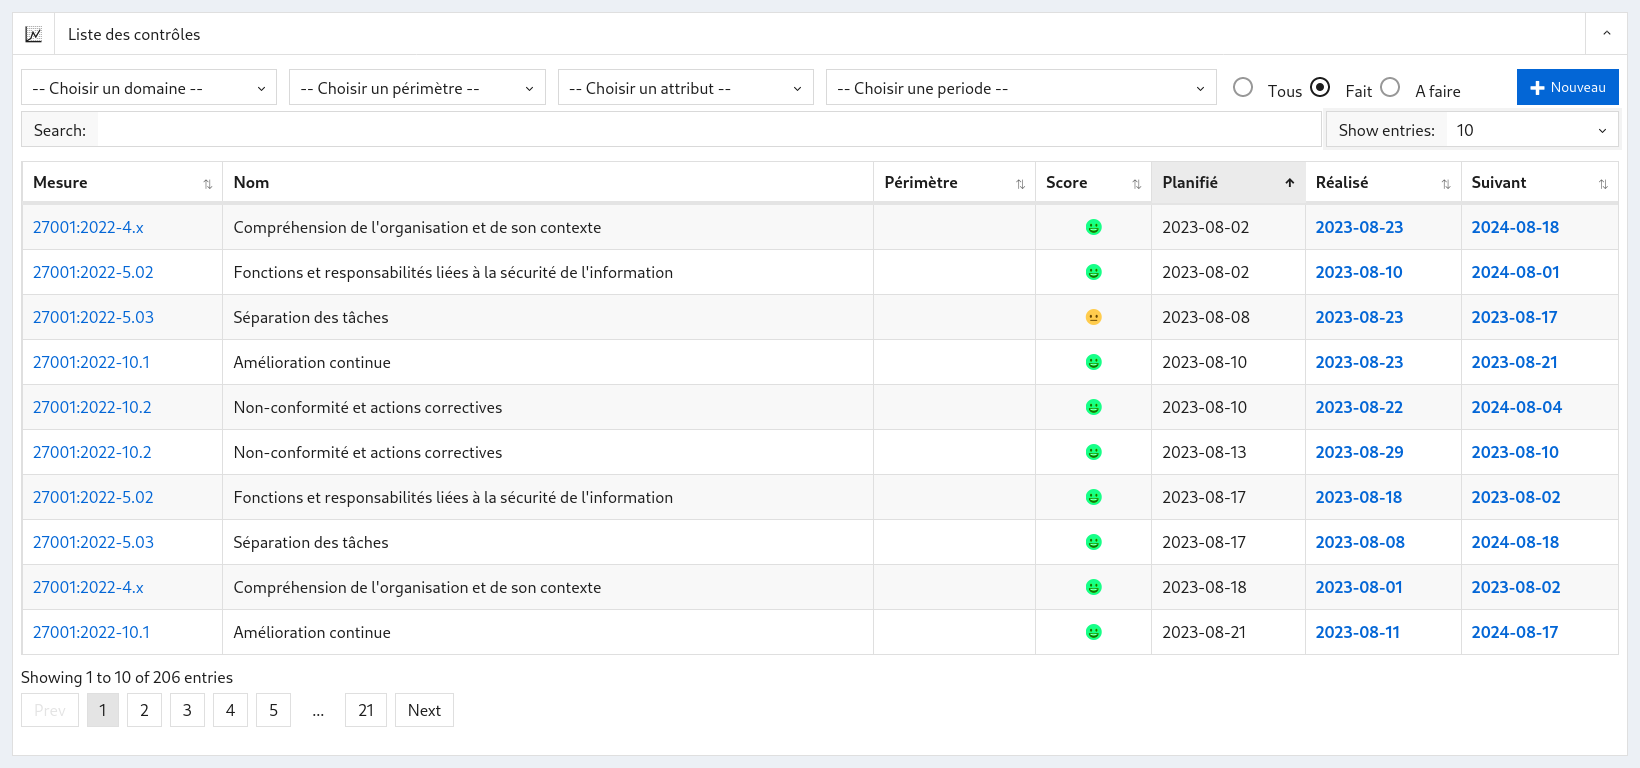Sort by Suivant column using its icon

[x=1603, y=184]
